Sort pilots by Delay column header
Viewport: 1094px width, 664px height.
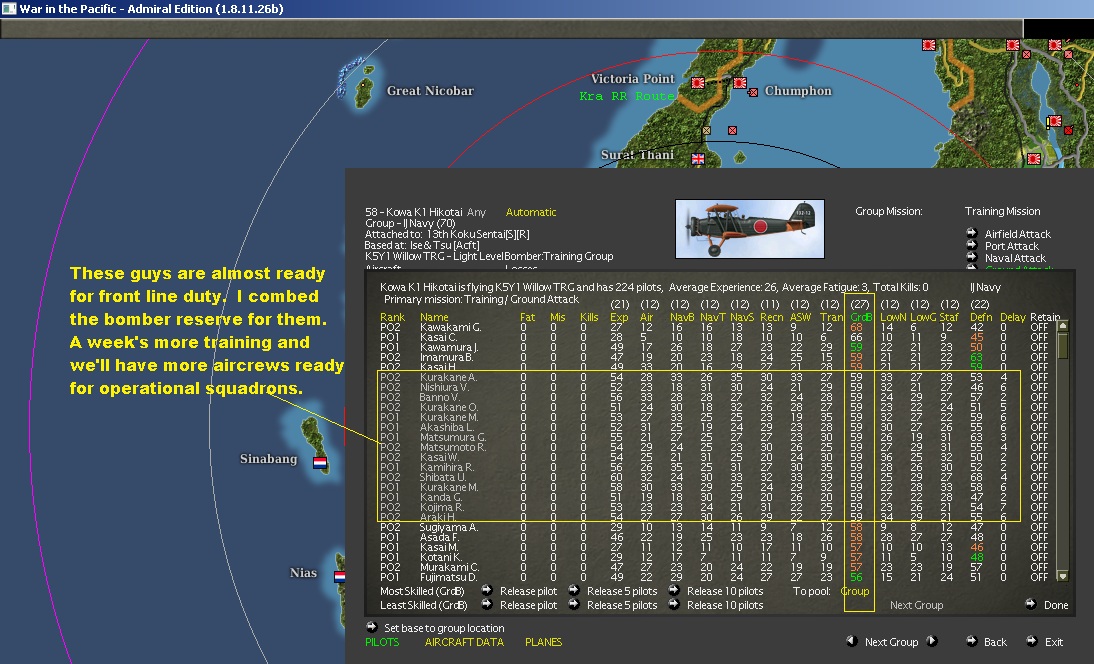[x=1012, y=317]
